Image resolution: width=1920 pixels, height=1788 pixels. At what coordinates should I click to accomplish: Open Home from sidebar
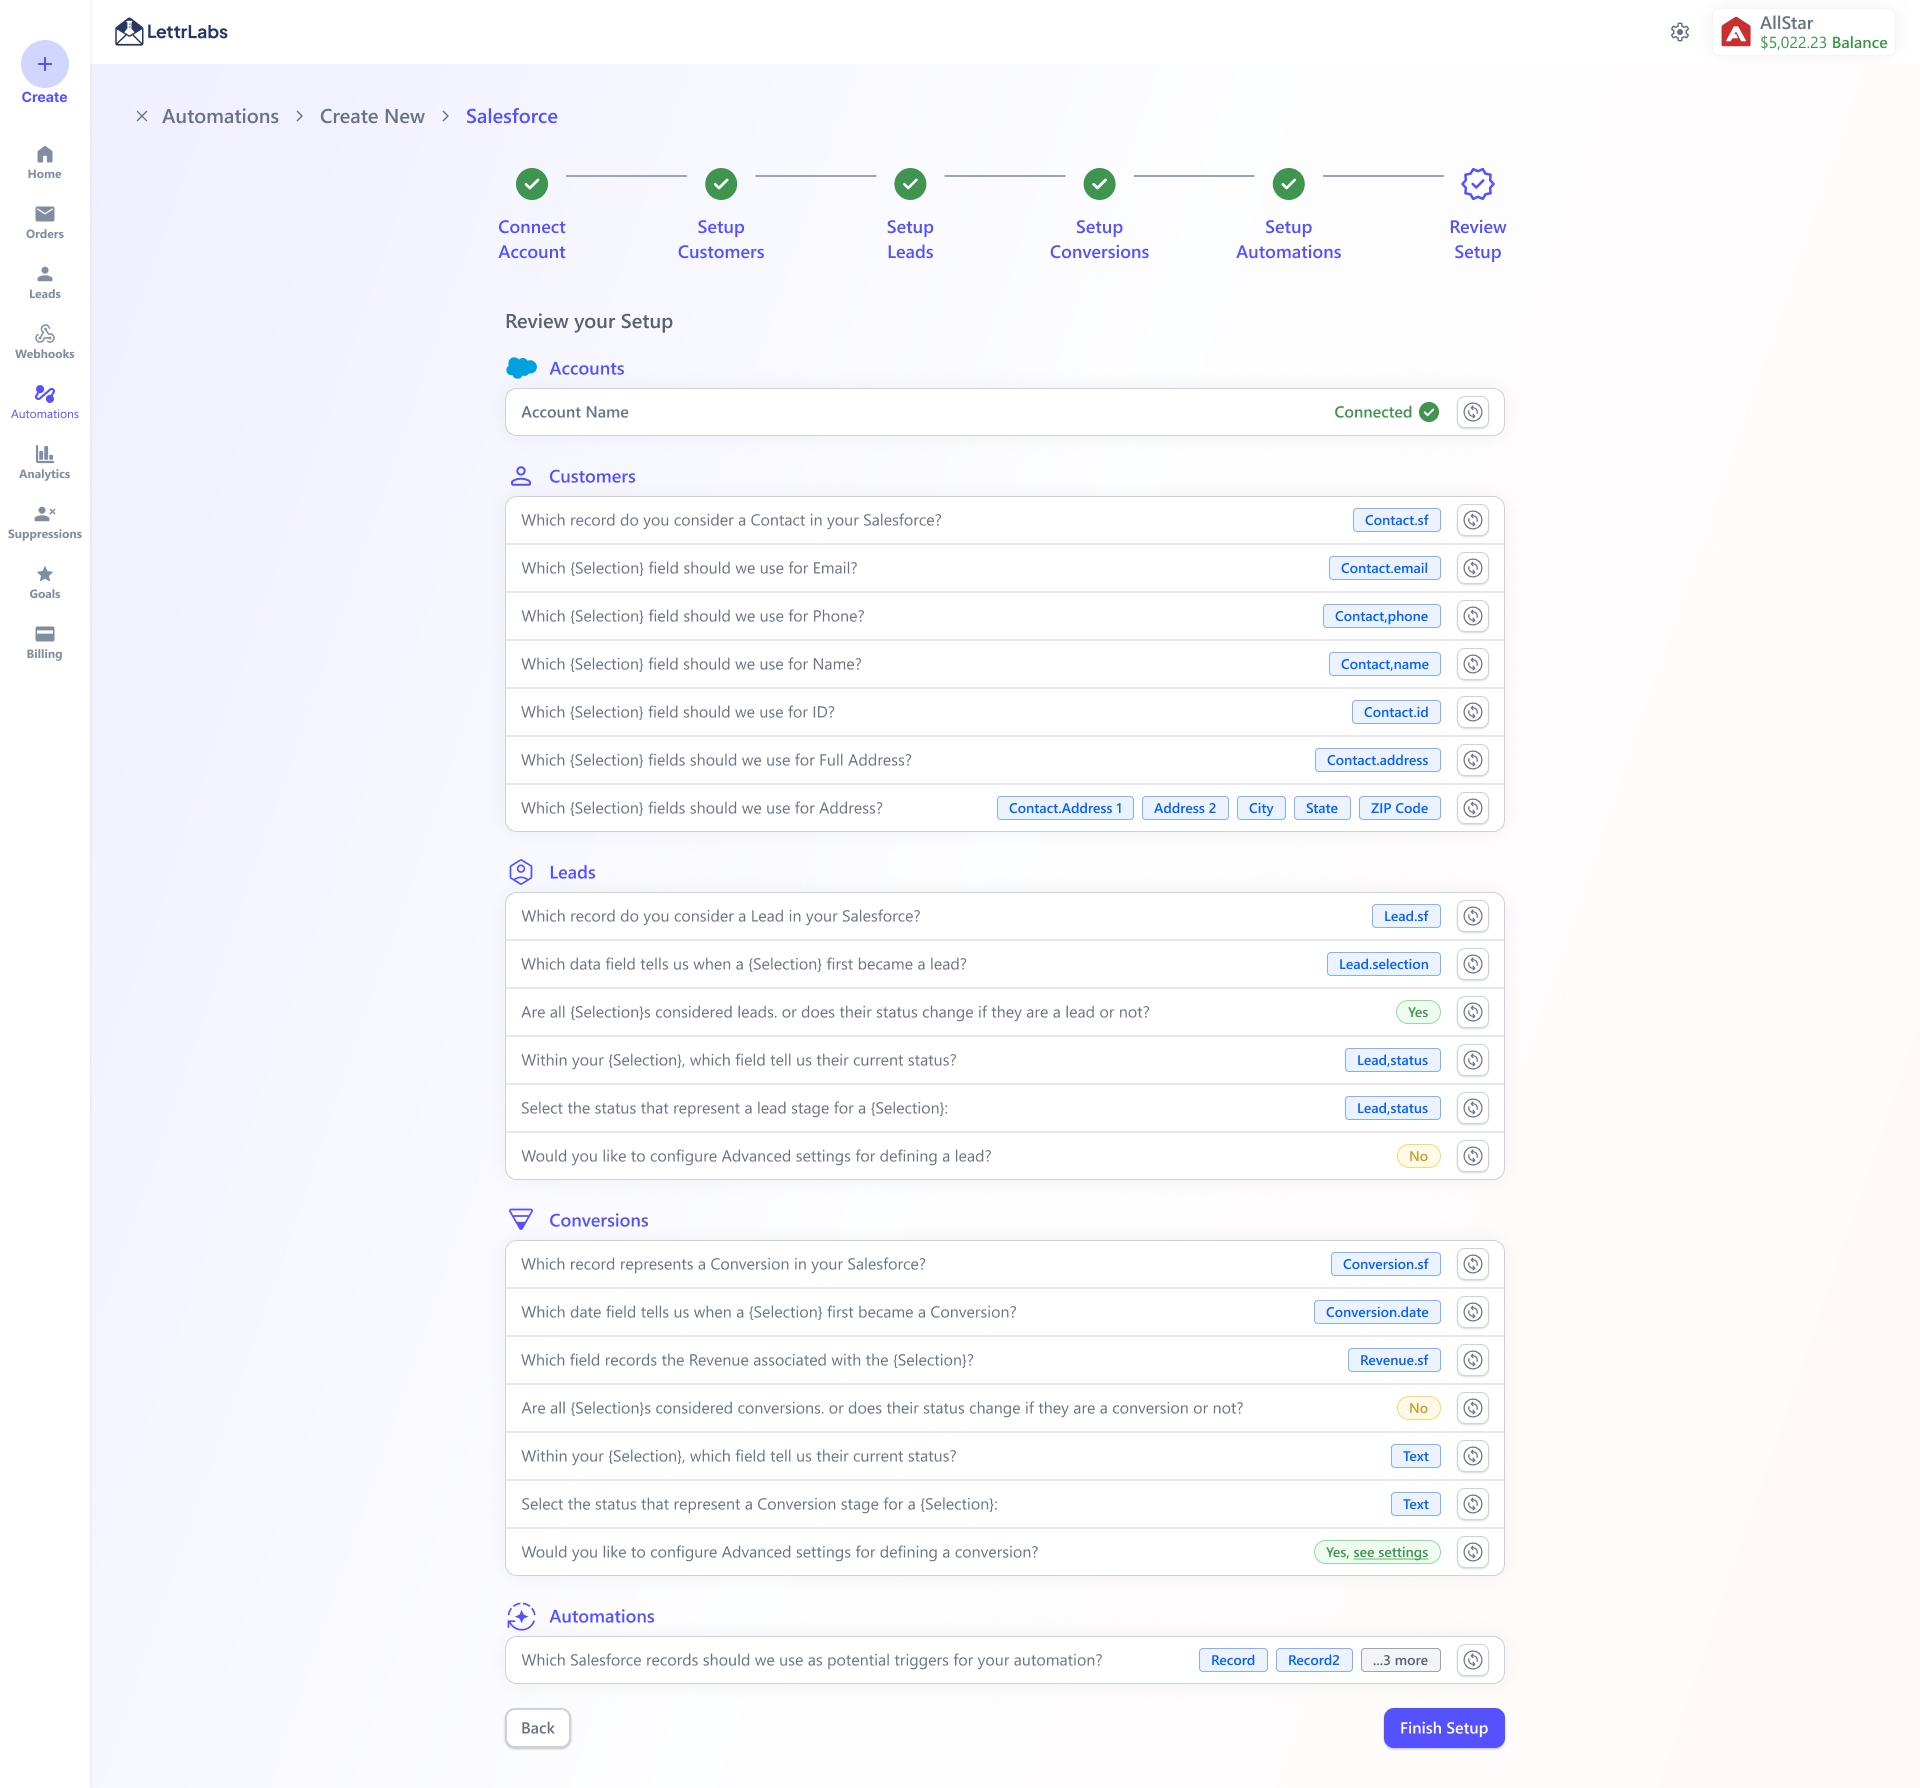coord(44,162)
